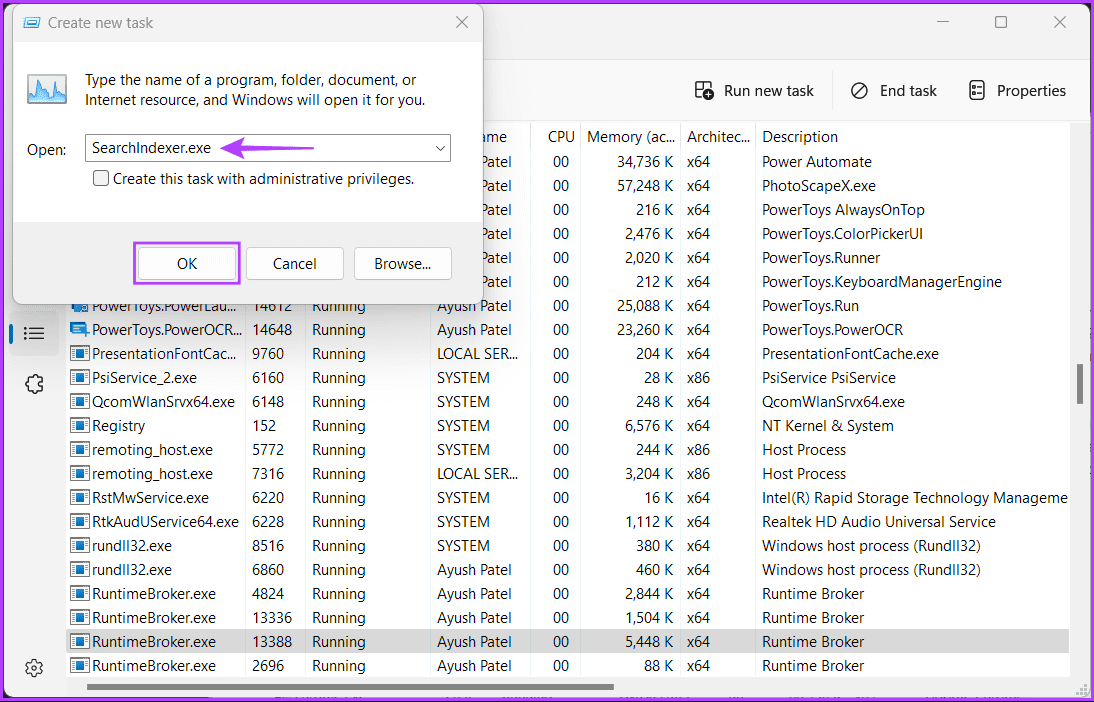Screen dimensions: 1094x702
Task: Click Run new task in Task Manager
Action: (x=754, y=91)
